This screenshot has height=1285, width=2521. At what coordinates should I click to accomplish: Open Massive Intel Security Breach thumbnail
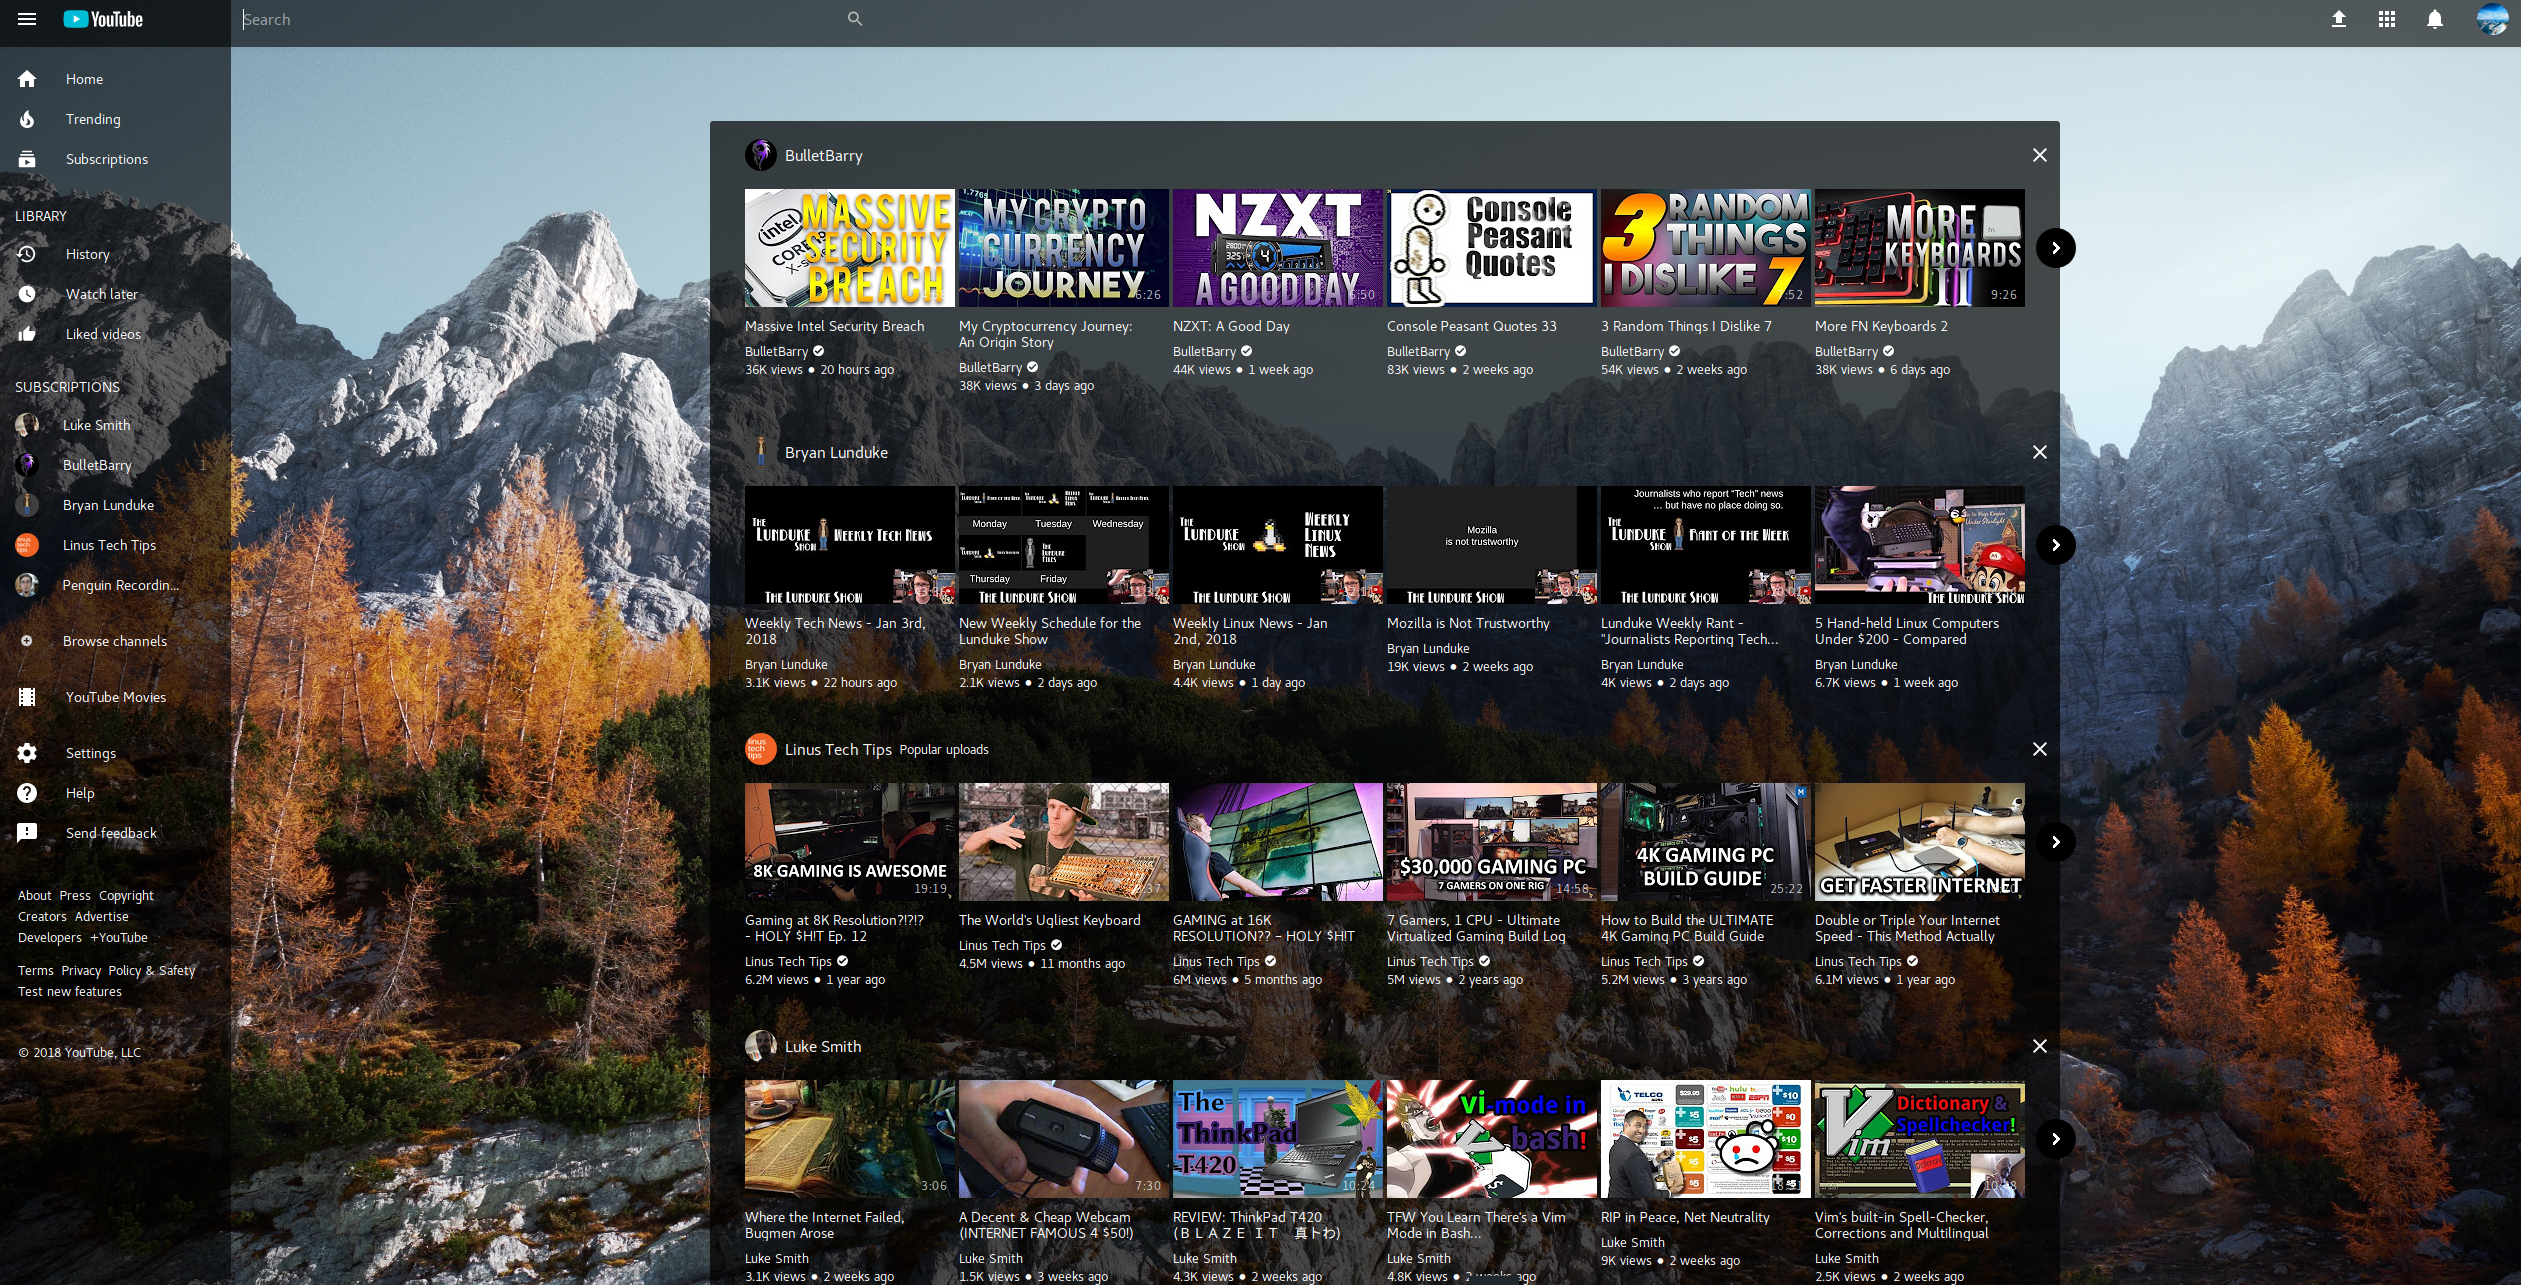tap(850, 248)
